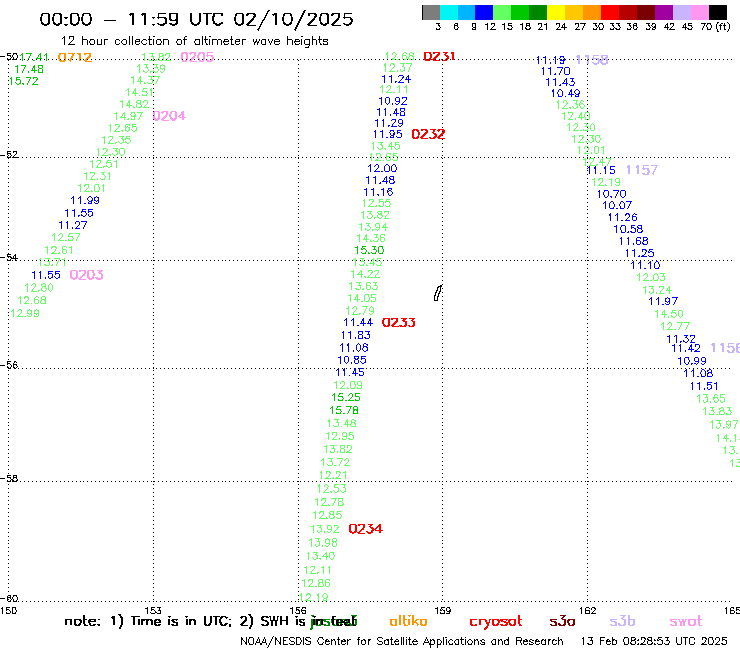Click the blue value 12.00
The image size is (740, 650).
click(x=382, y=168)
